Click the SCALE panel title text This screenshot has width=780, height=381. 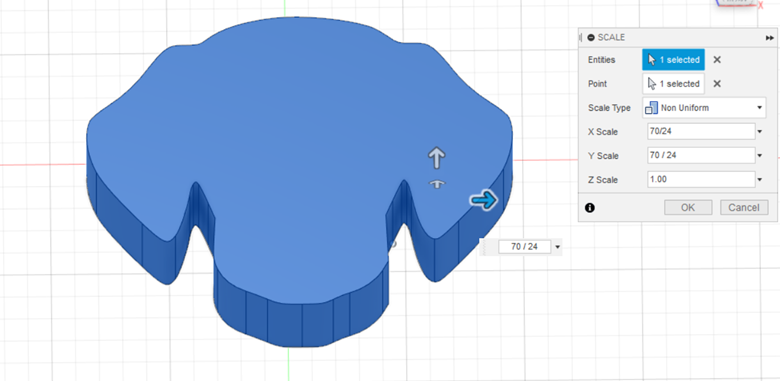(x=611, y=37)
